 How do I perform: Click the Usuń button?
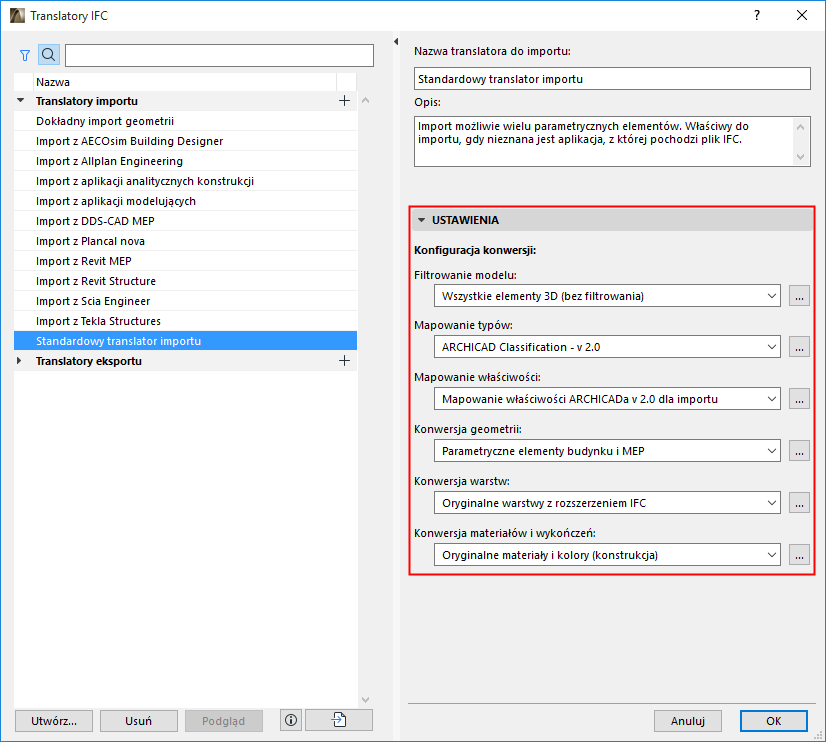[139, 721]
